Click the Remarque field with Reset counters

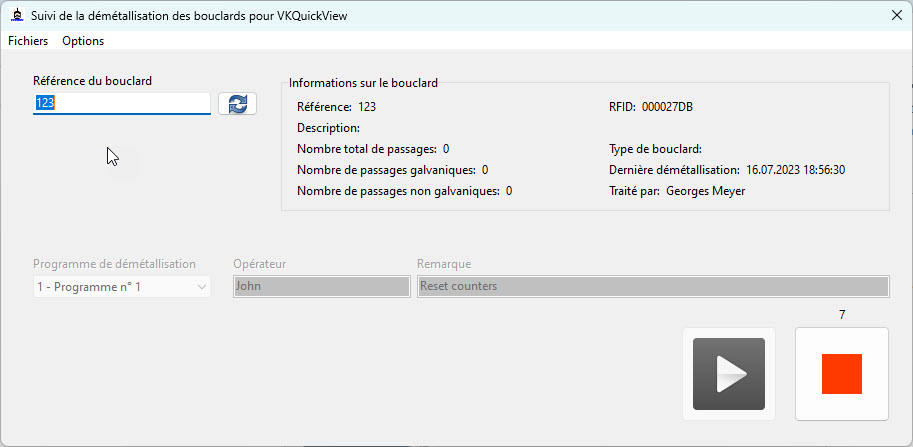(x=652, y=287)
